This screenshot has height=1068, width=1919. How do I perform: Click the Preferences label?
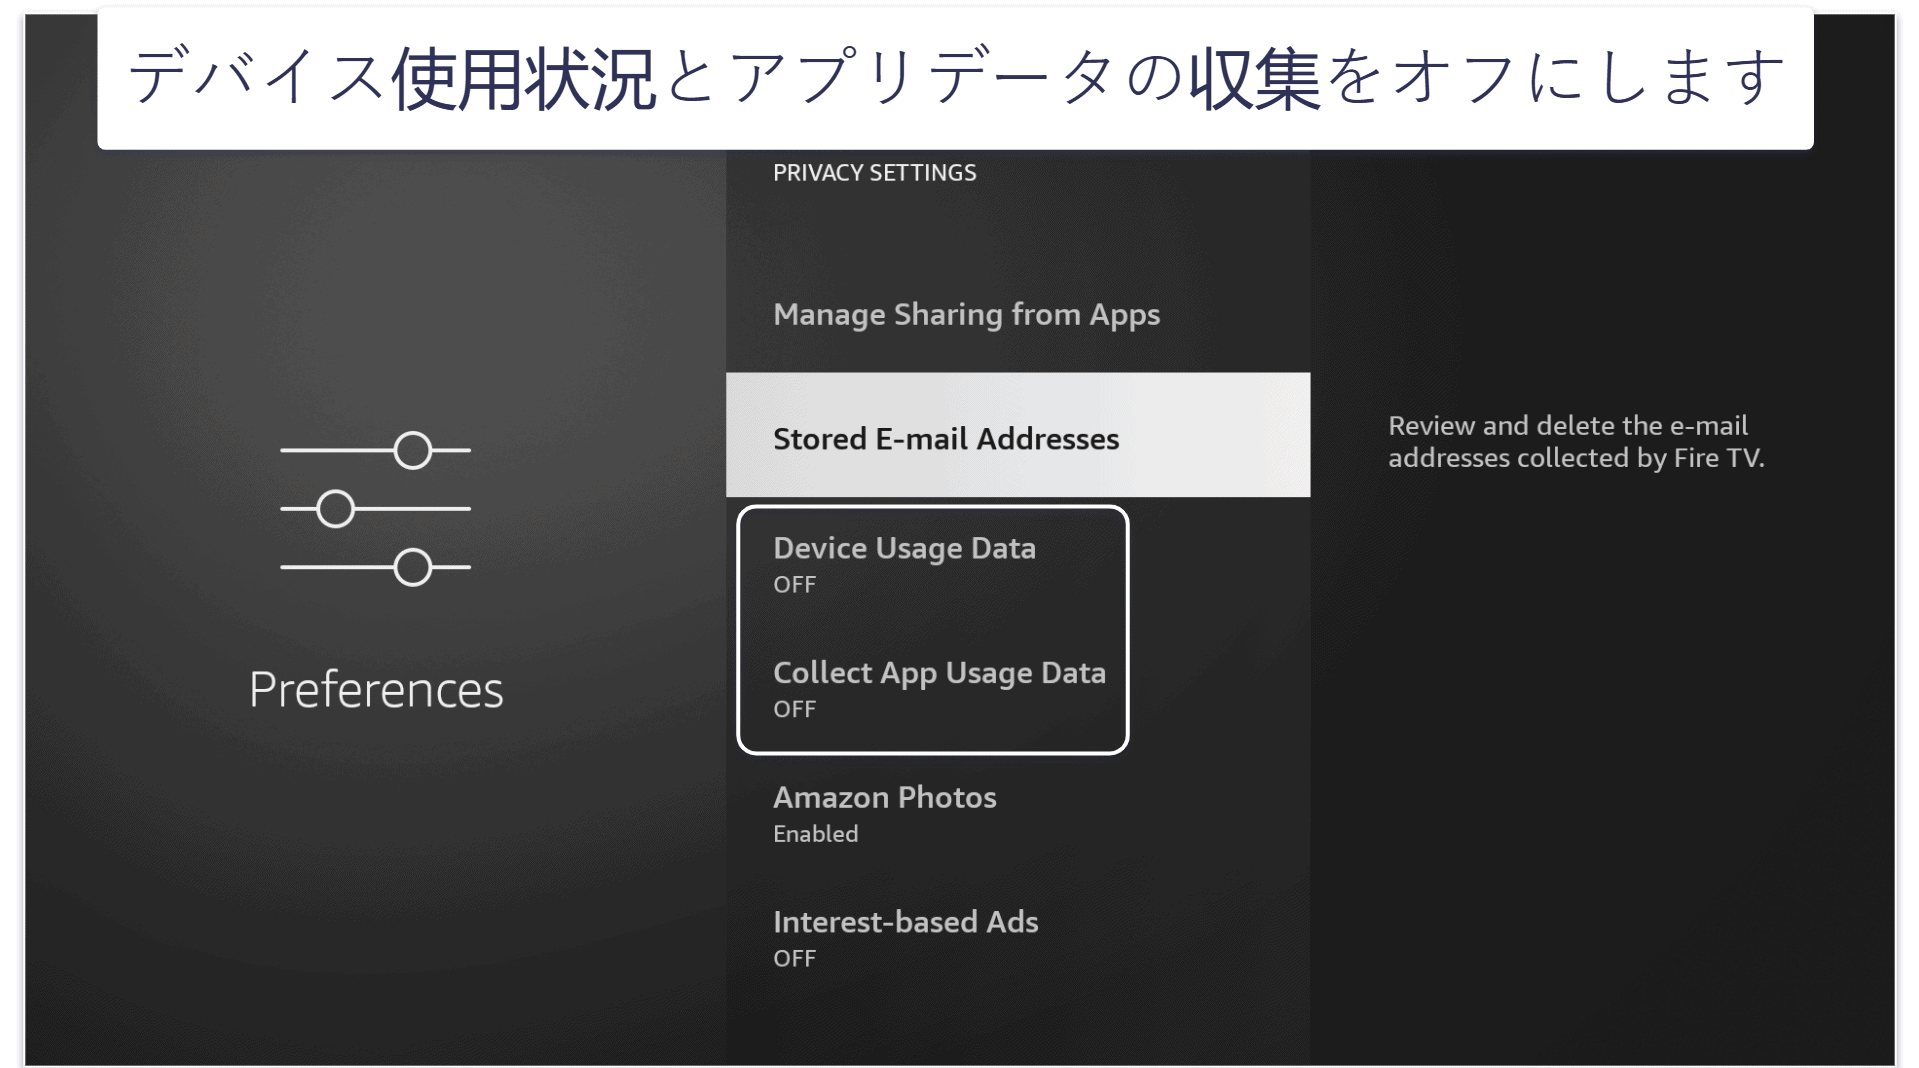(x=376, y=689)
